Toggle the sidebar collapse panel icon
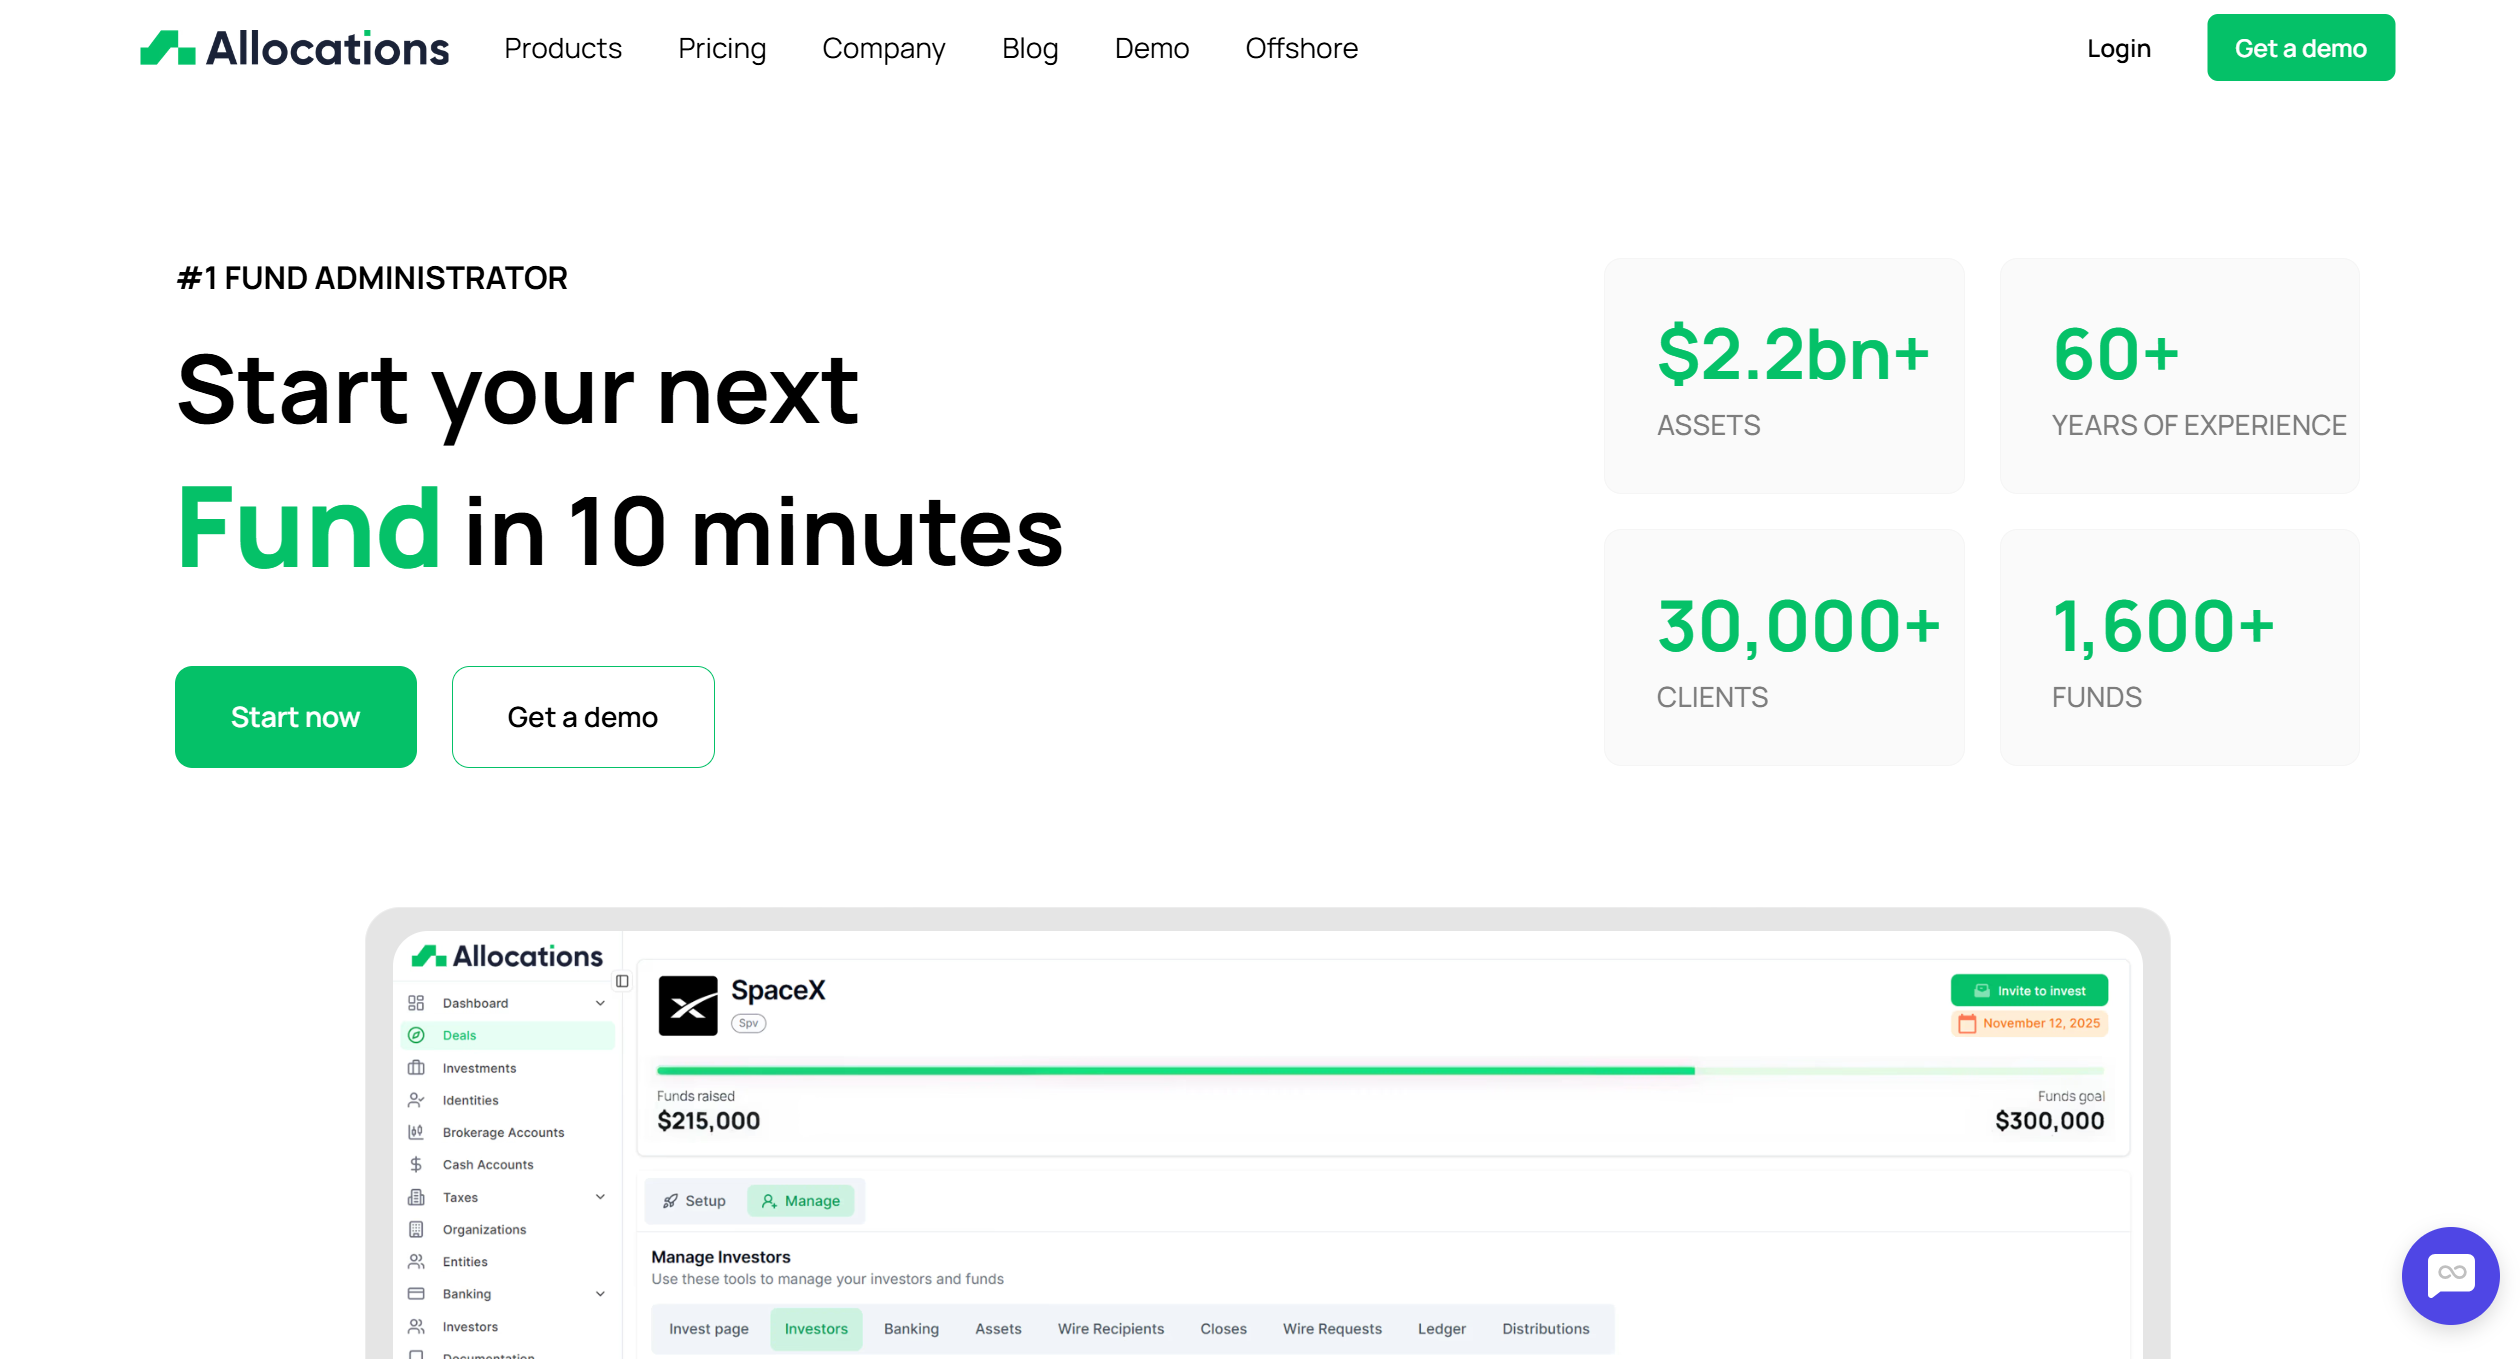Screen dimensions: 2520x1359 (622, 981)
